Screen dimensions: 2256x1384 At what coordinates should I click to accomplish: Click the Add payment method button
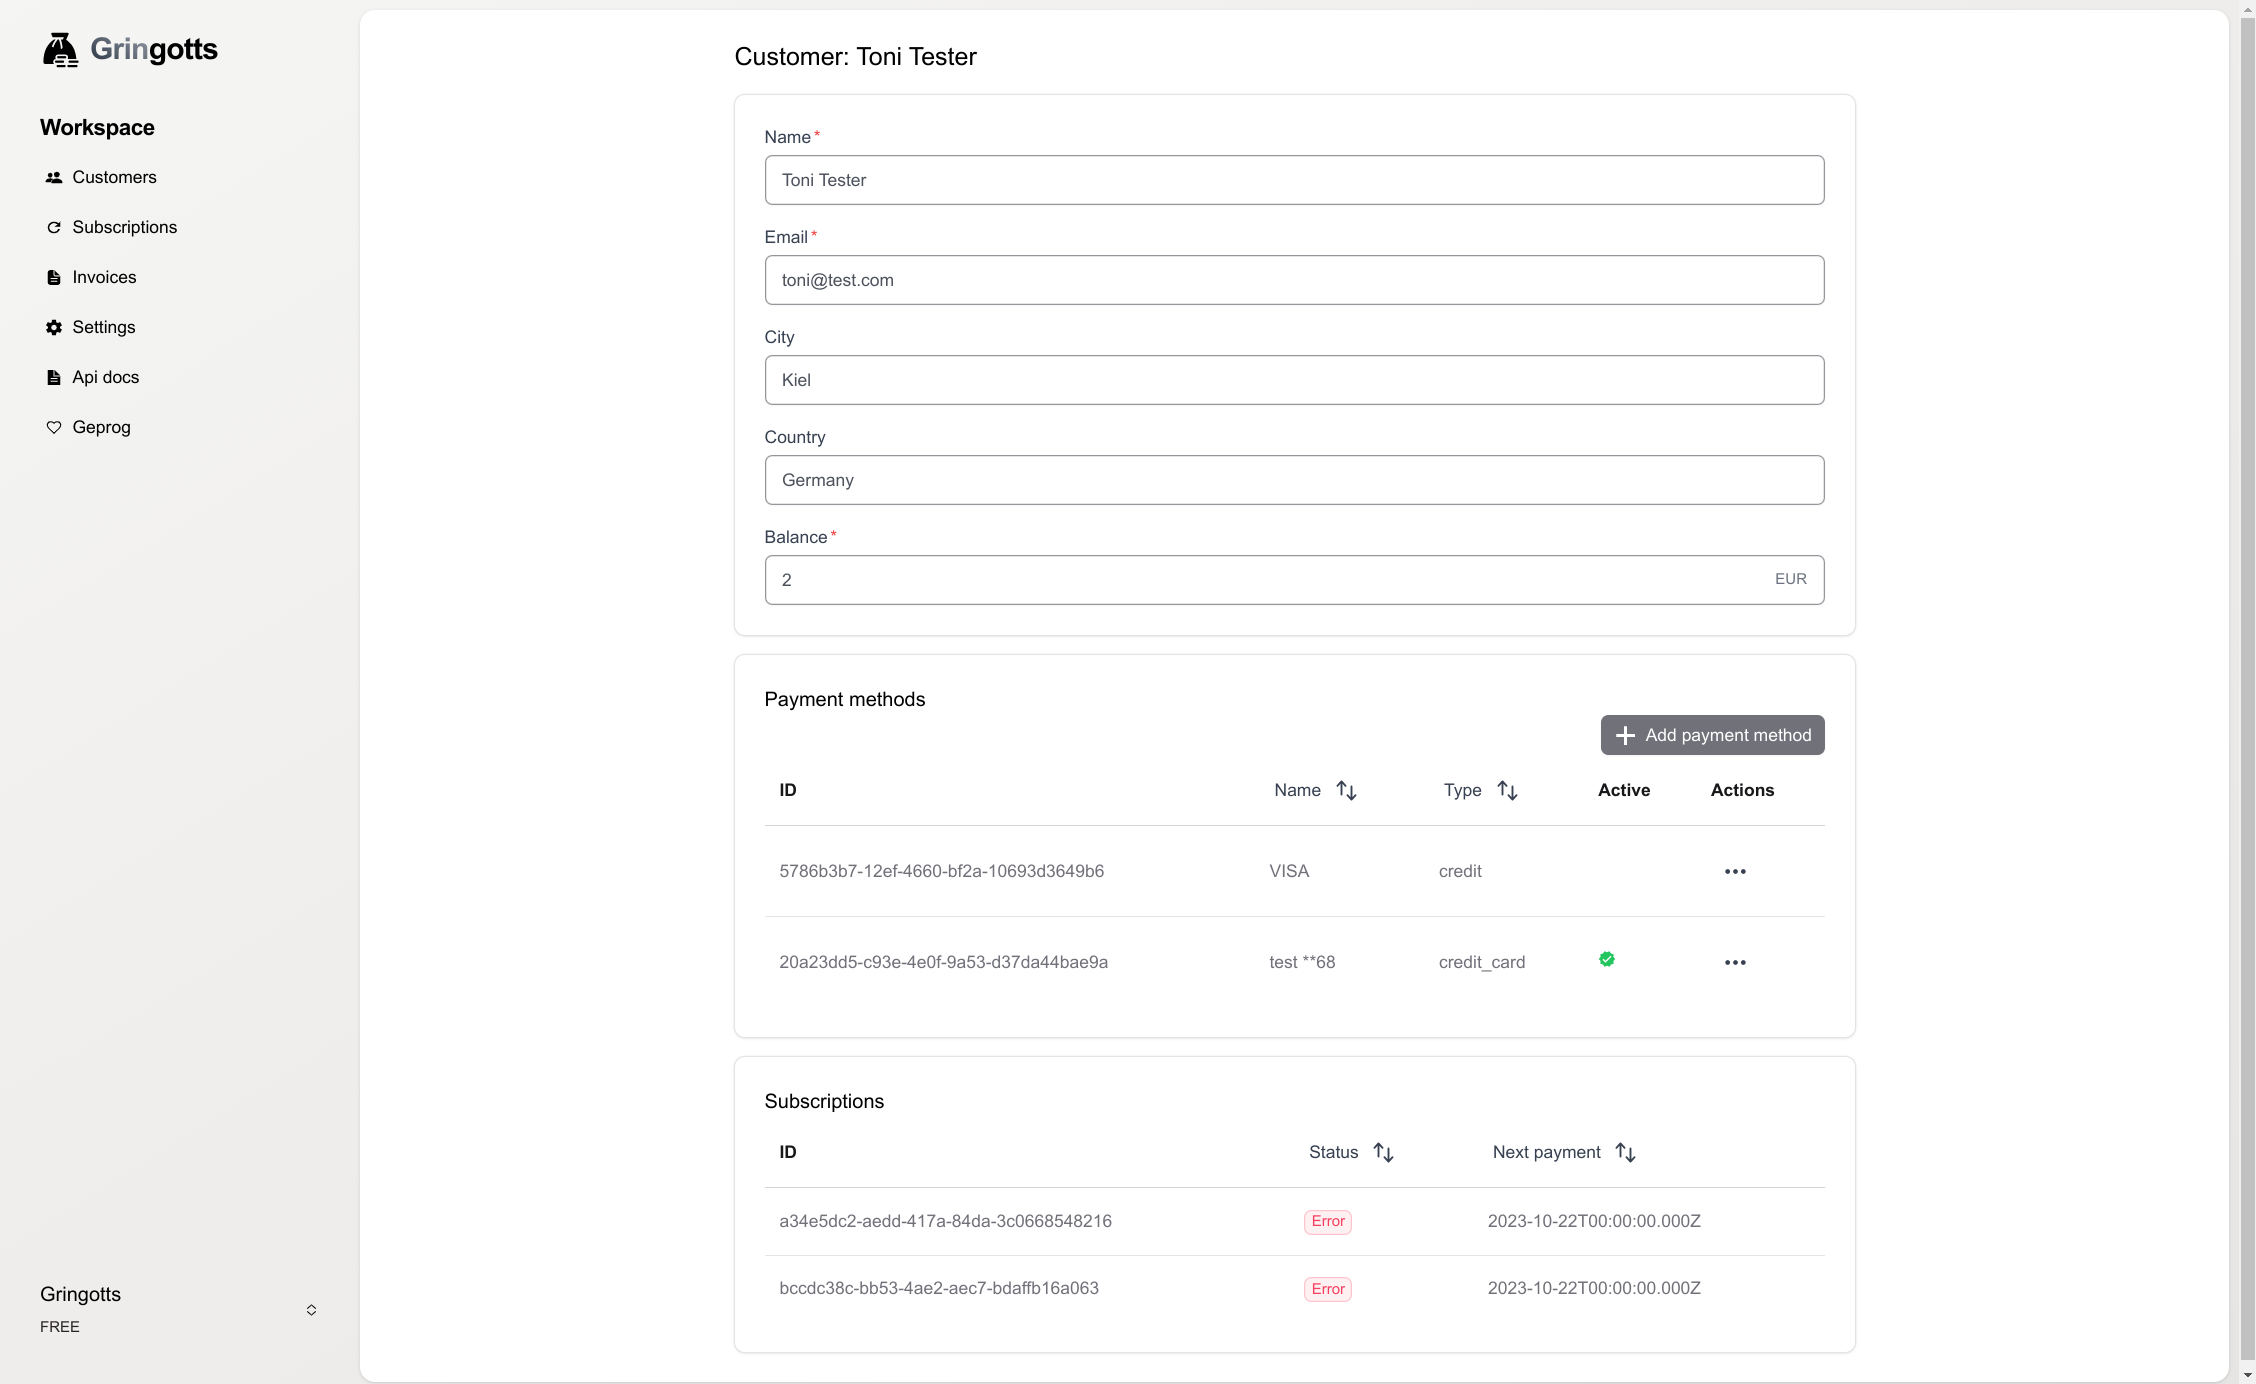[x=1712, y=735]
